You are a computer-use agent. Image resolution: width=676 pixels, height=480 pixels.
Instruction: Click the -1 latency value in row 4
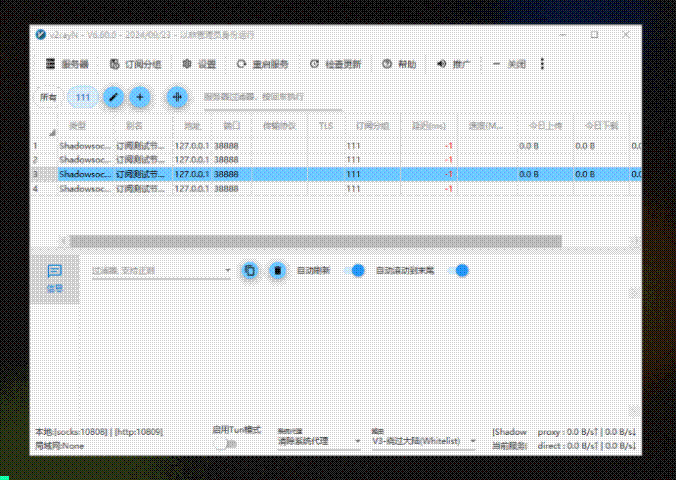[449, 188]
